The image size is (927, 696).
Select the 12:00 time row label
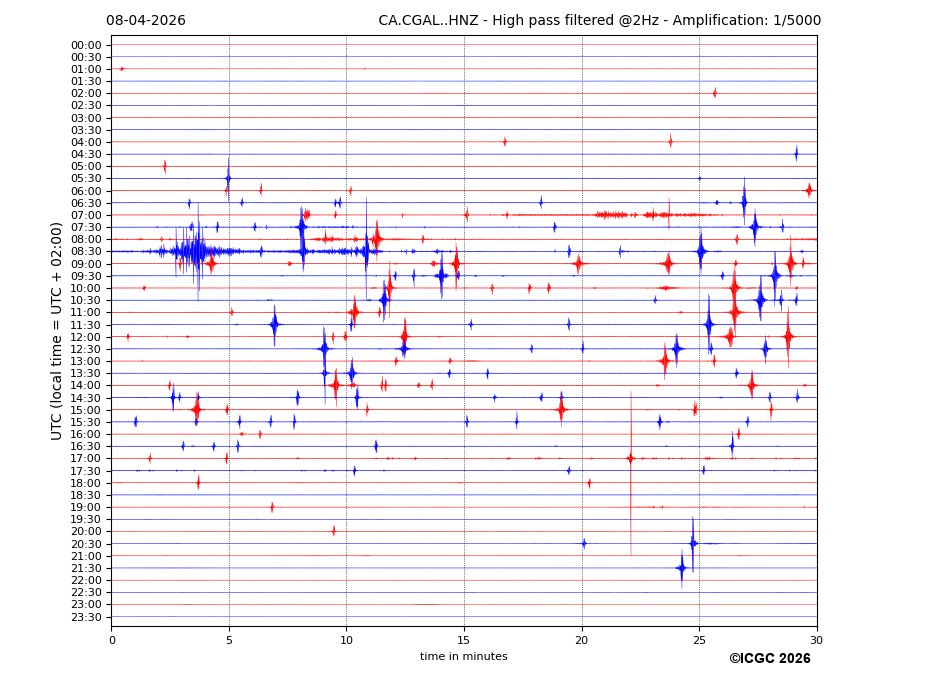click(86, 337)
